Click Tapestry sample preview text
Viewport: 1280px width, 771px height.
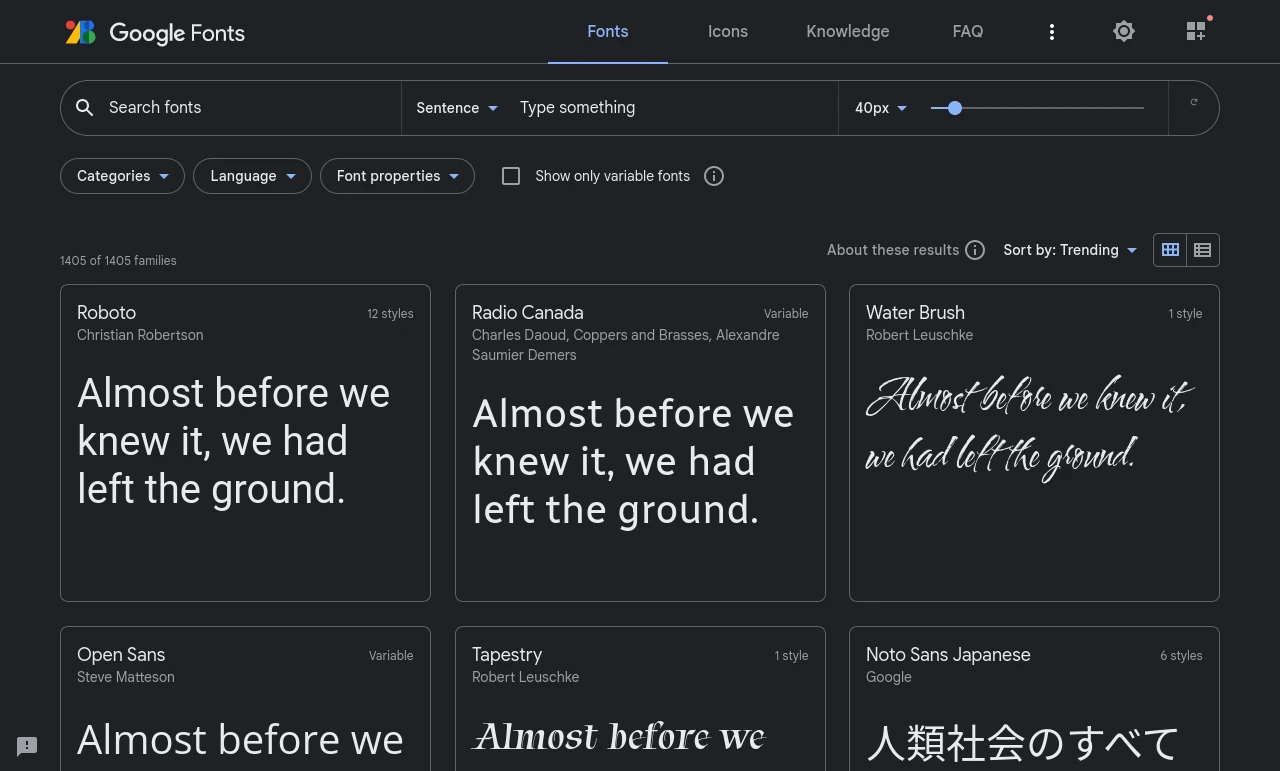(x=619, y=737)
